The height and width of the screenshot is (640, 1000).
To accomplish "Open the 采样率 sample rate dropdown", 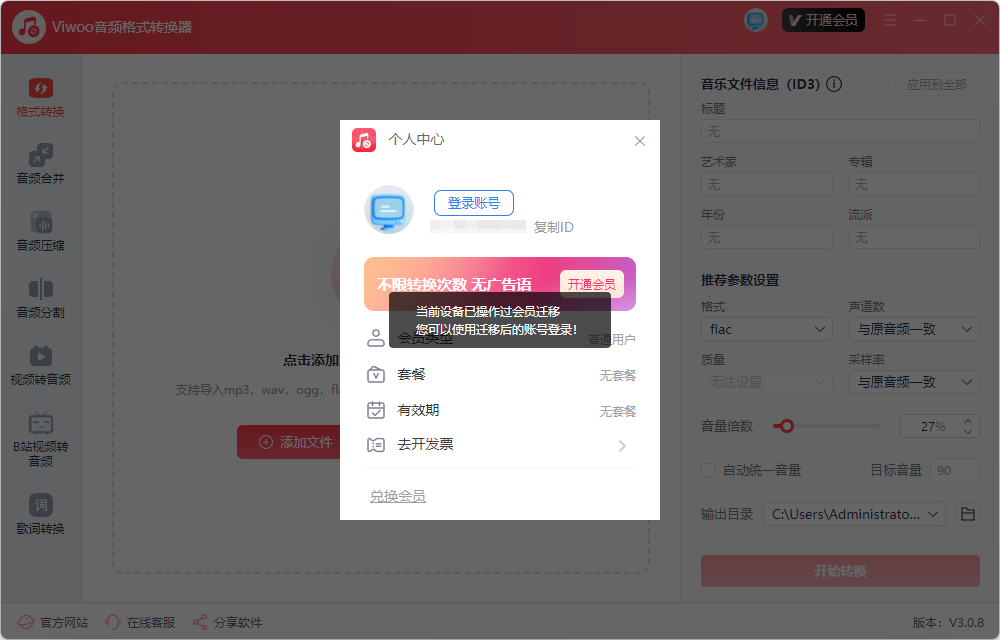I will pos(913,381).
